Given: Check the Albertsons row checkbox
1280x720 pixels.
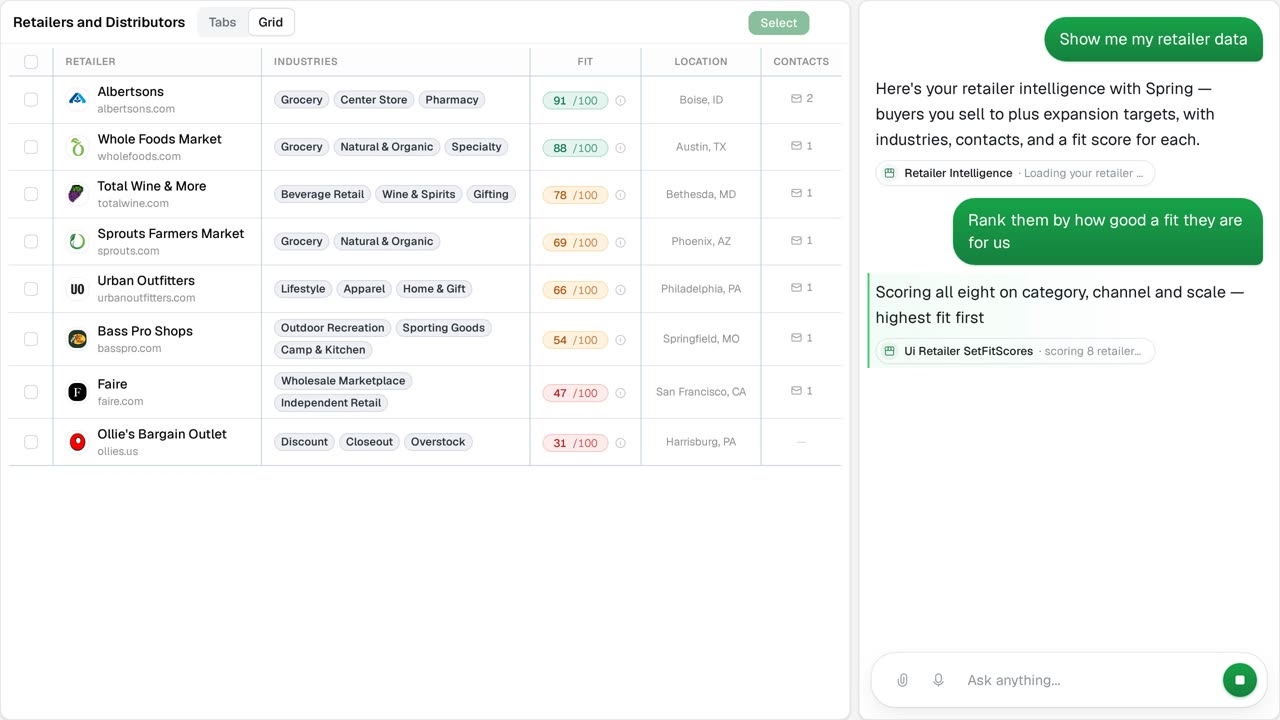Looking at the screenshot, I should [x=31, y=100].
